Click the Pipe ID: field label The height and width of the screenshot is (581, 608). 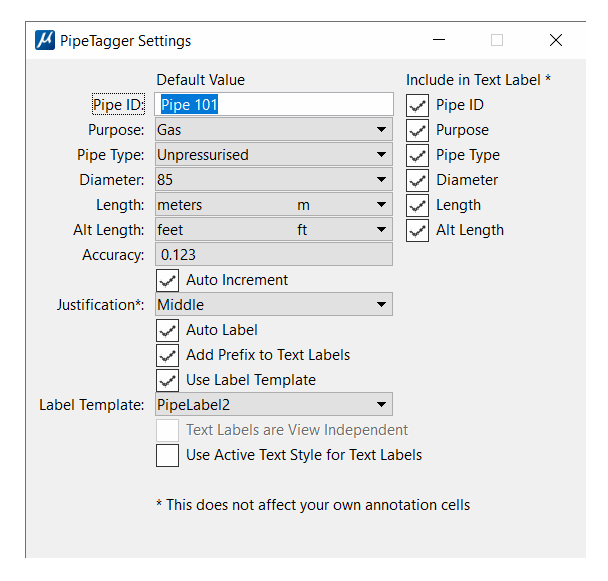point(118,104)
